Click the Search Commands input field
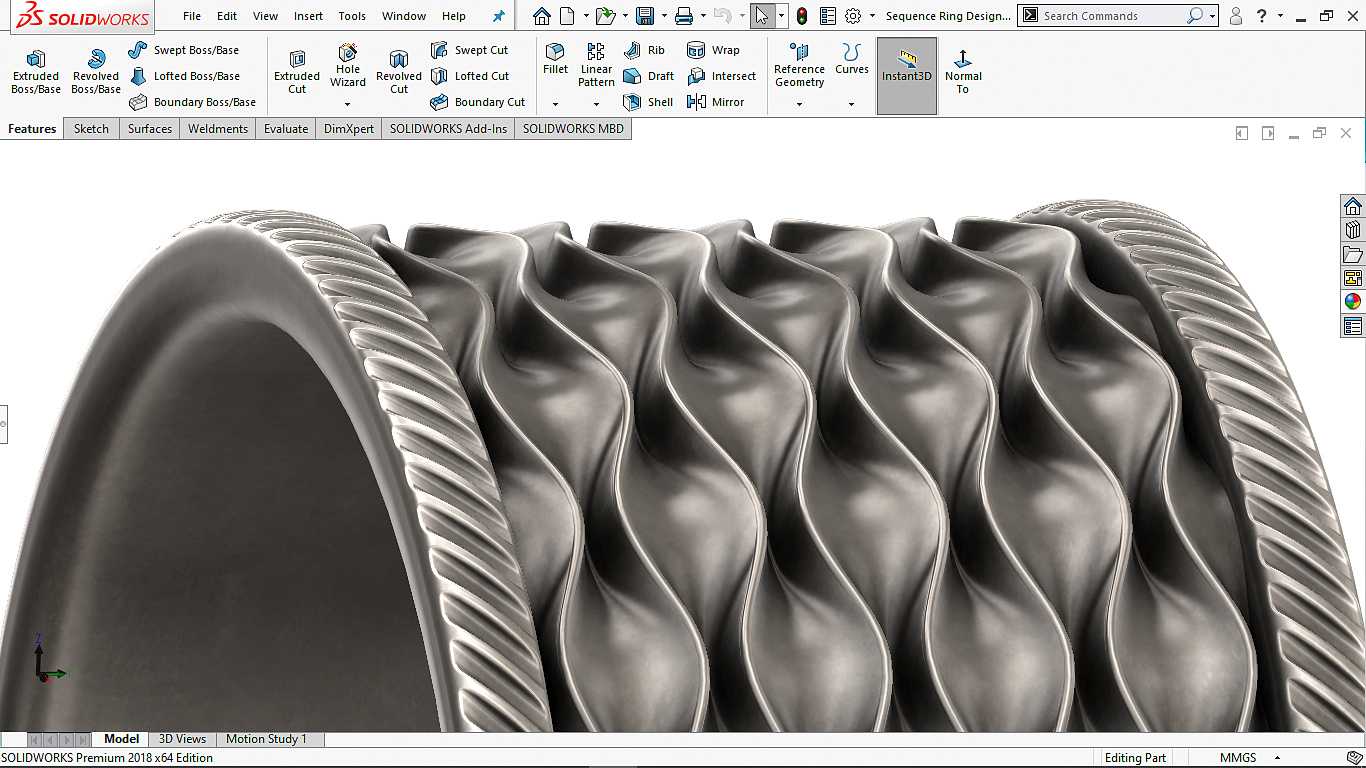Screen dimensions: 1366x768 coord(1112,16)
